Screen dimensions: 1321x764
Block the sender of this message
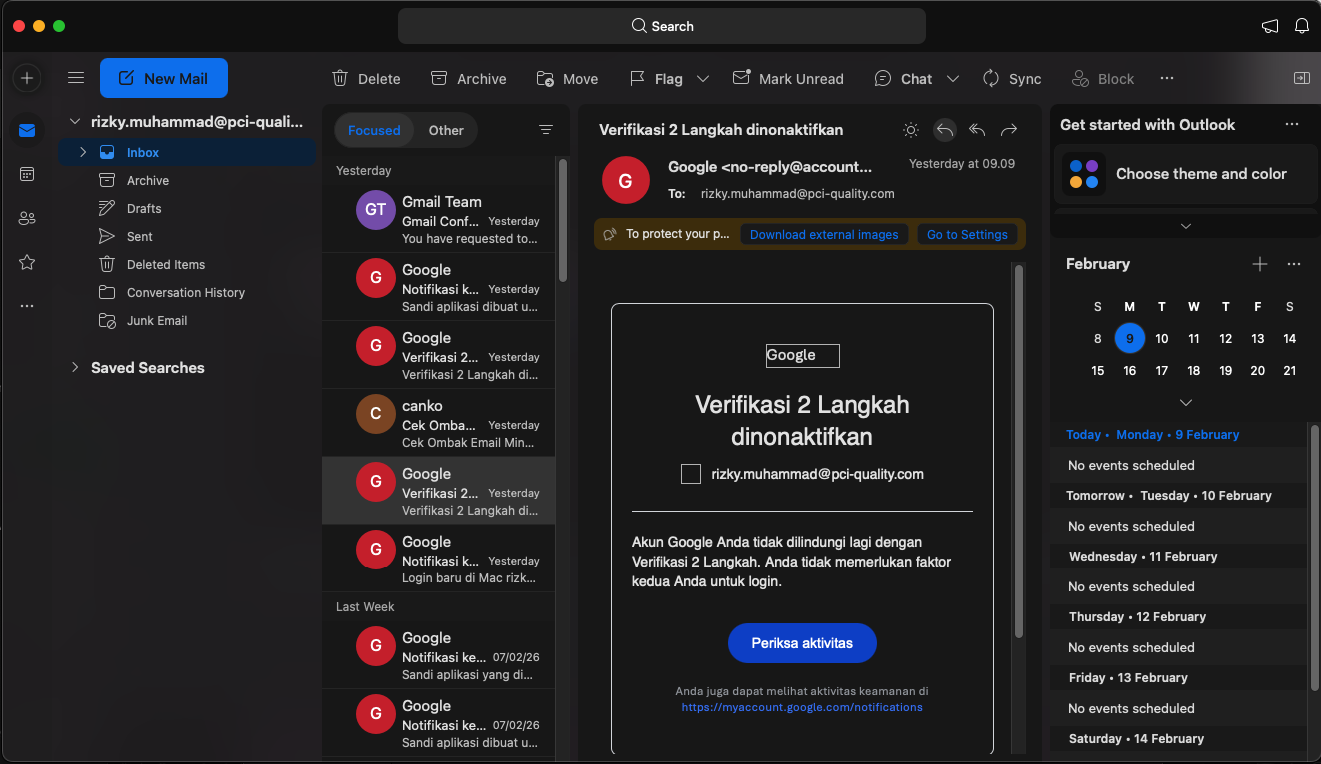click(1102, 78)
